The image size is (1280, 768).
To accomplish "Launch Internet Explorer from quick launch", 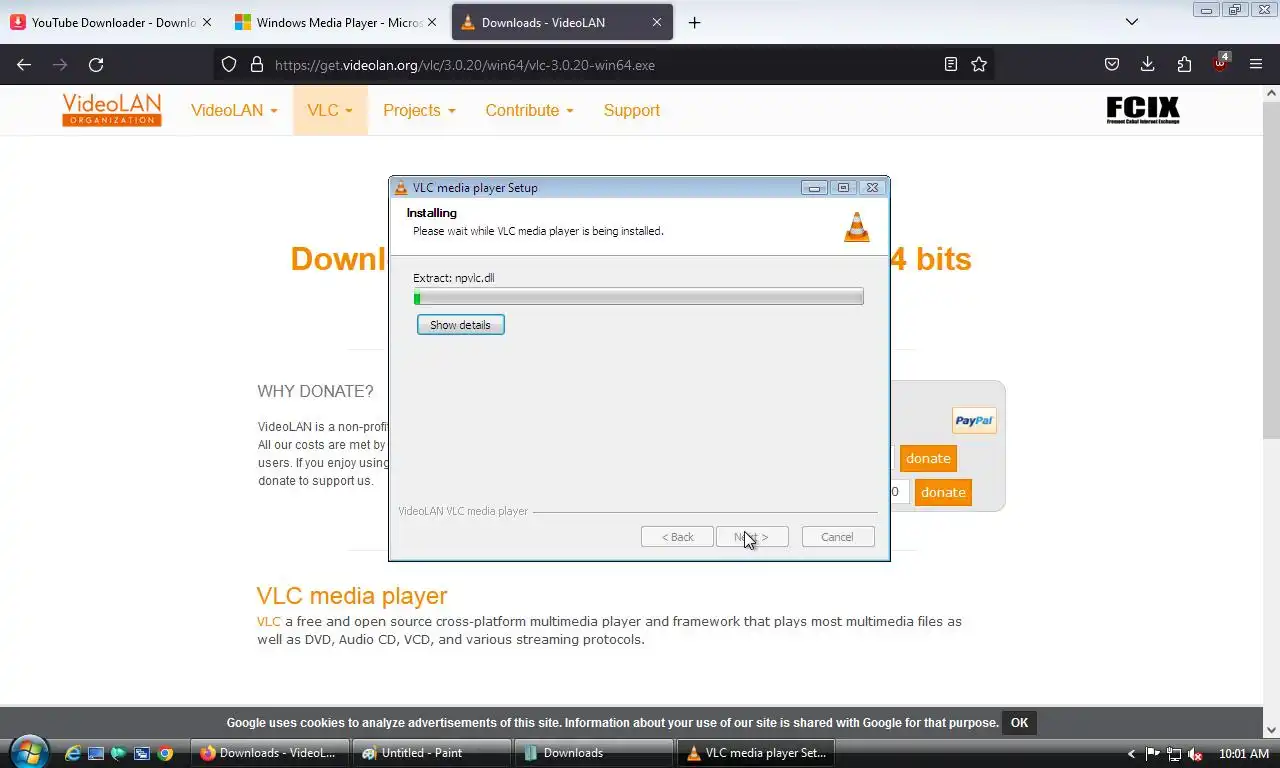I will 72,753.
